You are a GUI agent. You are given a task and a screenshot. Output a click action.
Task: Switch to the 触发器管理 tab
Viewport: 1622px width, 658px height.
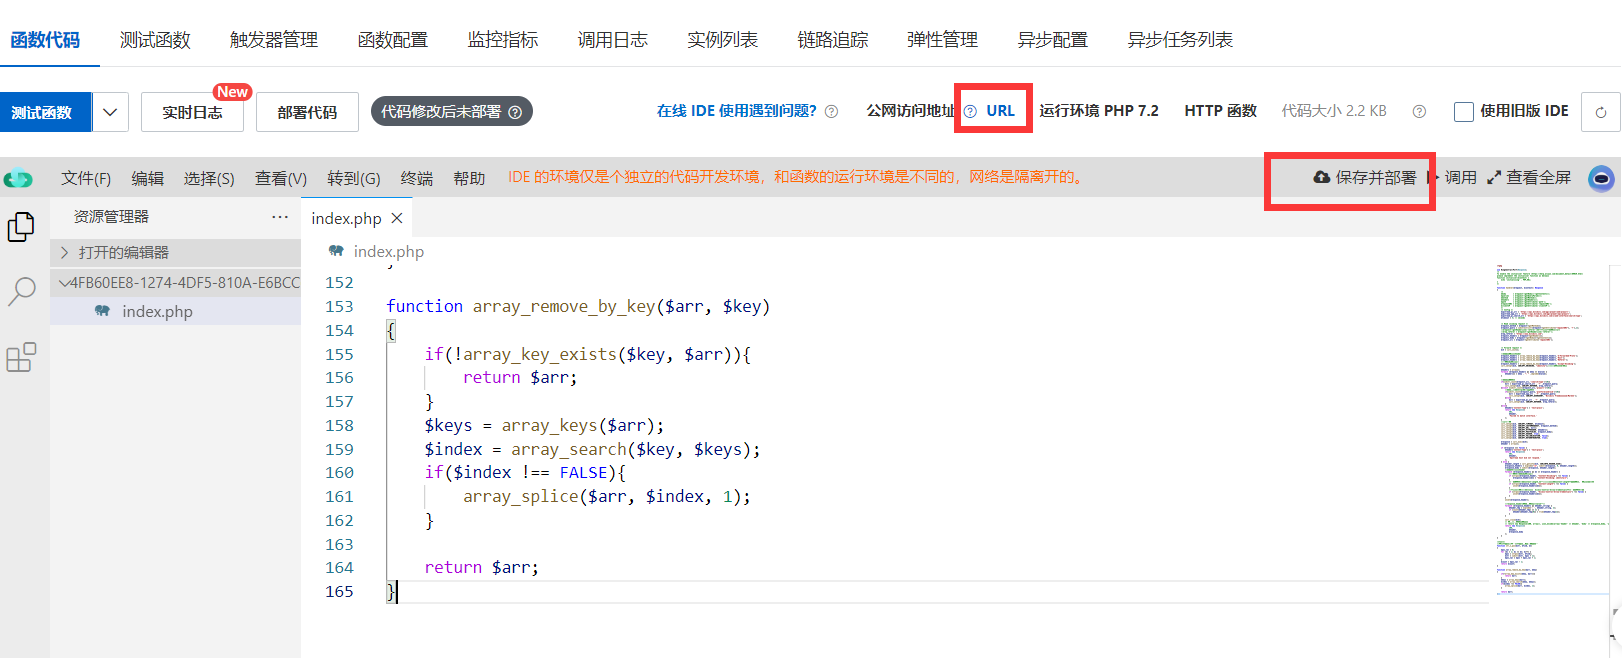tap(273, 40)
